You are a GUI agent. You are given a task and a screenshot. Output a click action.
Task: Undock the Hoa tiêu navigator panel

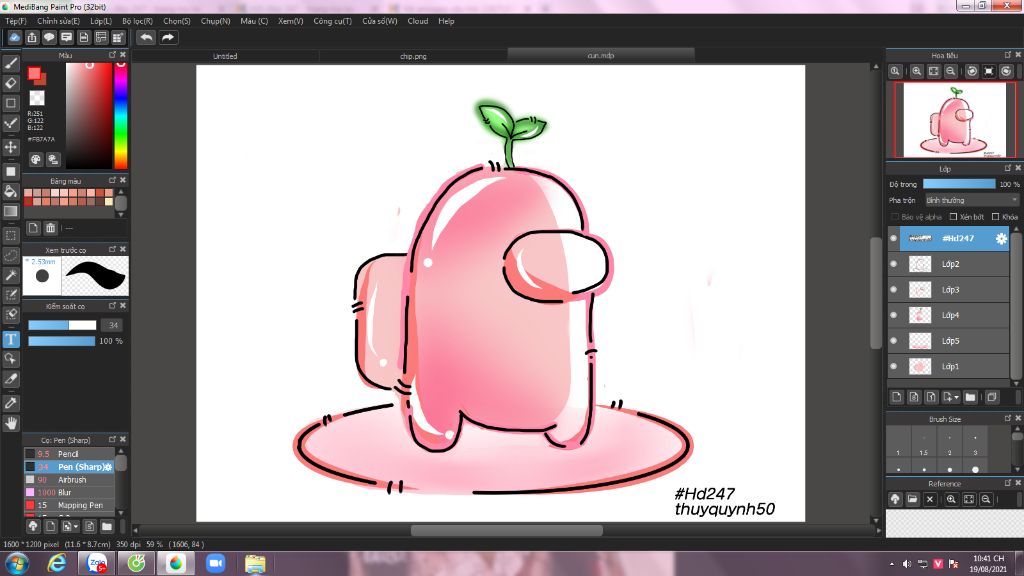coord(1008,55)
